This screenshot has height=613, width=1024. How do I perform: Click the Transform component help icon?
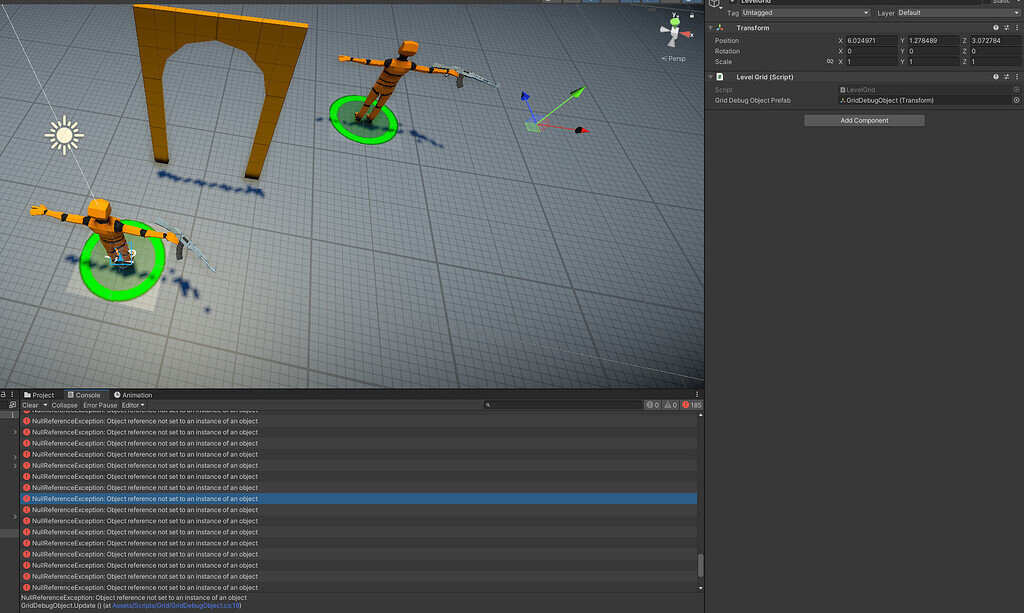[995, 28]
